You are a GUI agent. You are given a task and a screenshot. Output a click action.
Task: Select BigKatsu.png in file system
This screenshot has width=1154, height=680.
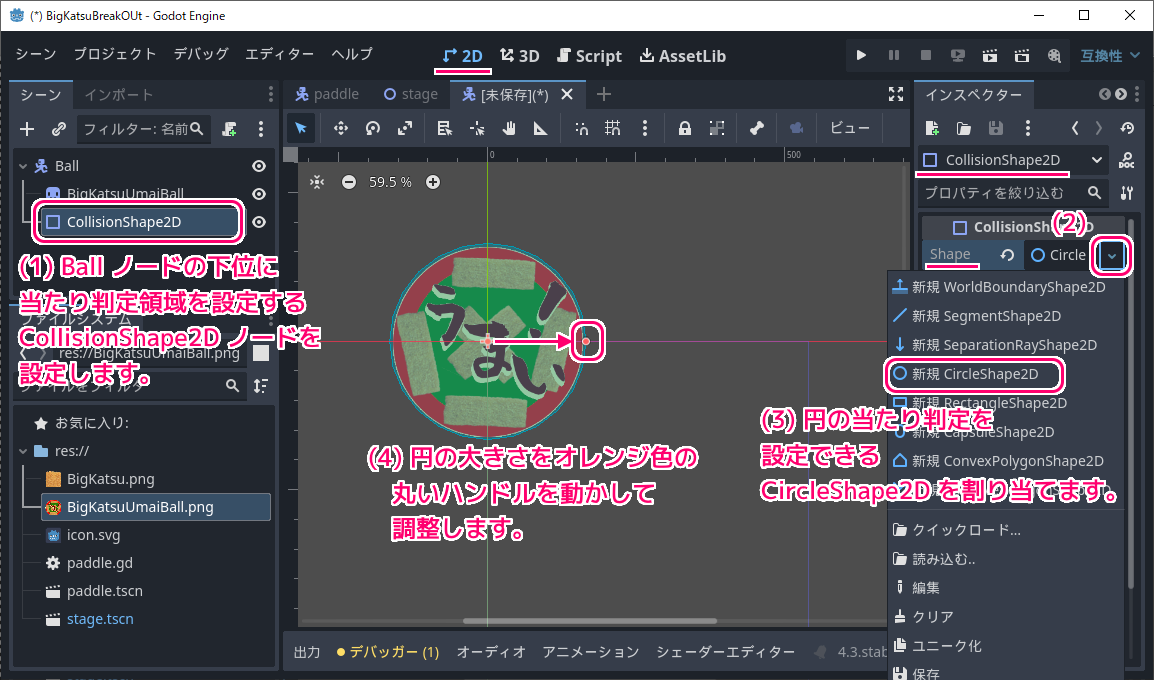click(110, 479)
